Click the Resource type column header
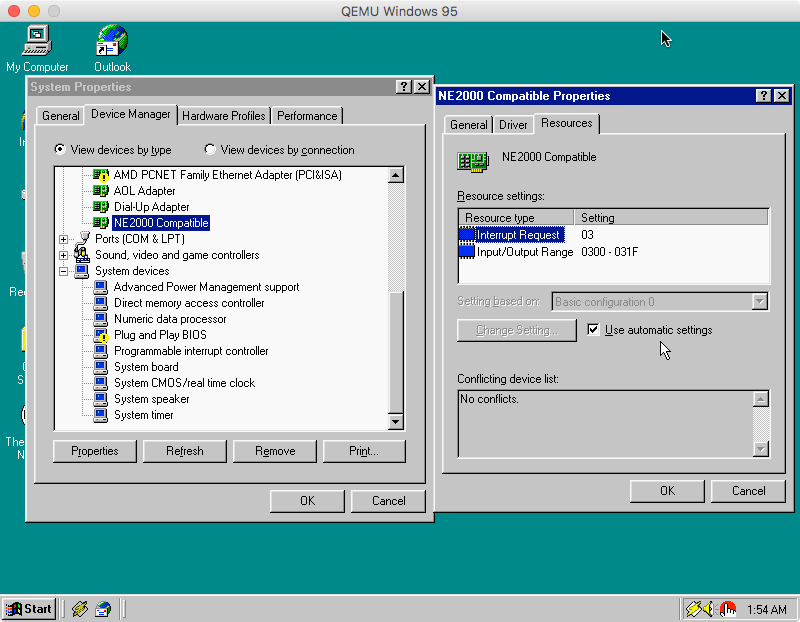This screenshot has height=622, width=800. (x=516, y=217)
